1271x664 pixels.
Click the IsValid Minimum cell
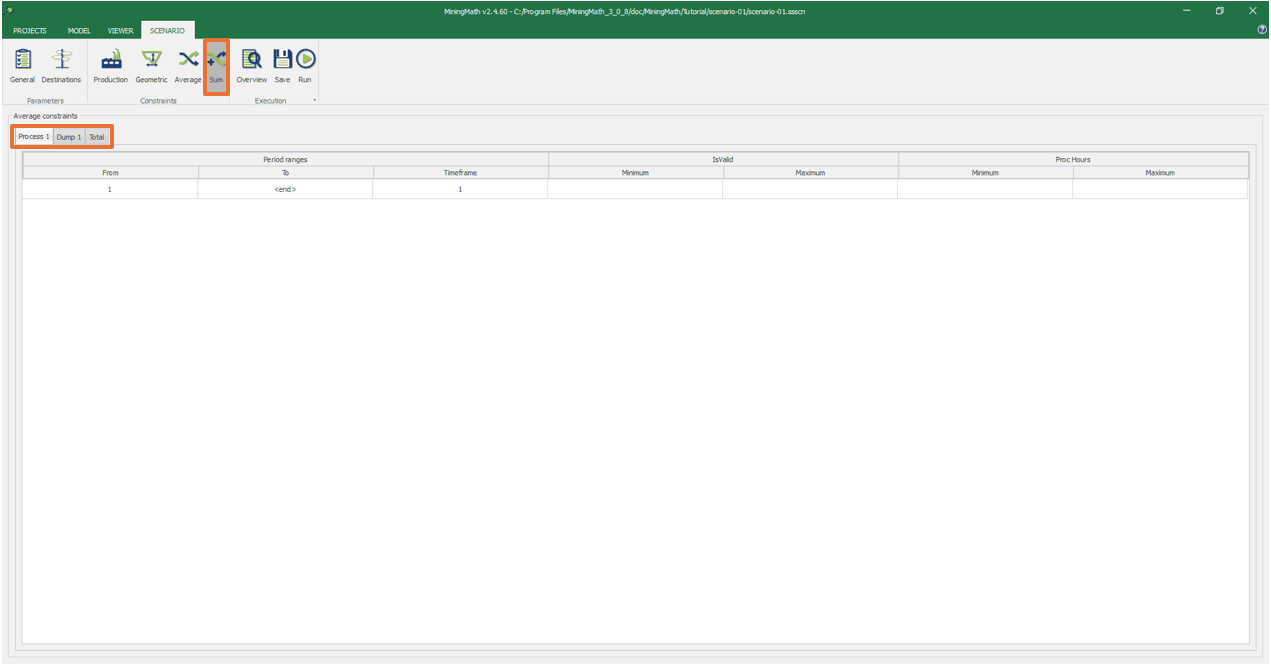pos(635,189)
